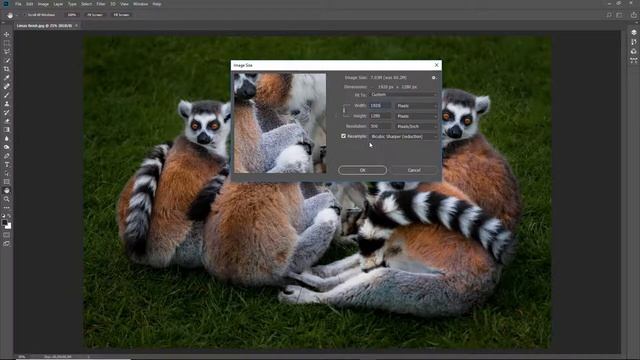Open the Edit Toolbar three-dots button
The width and height of the screenshot is (640, 360).
[7, 208]
